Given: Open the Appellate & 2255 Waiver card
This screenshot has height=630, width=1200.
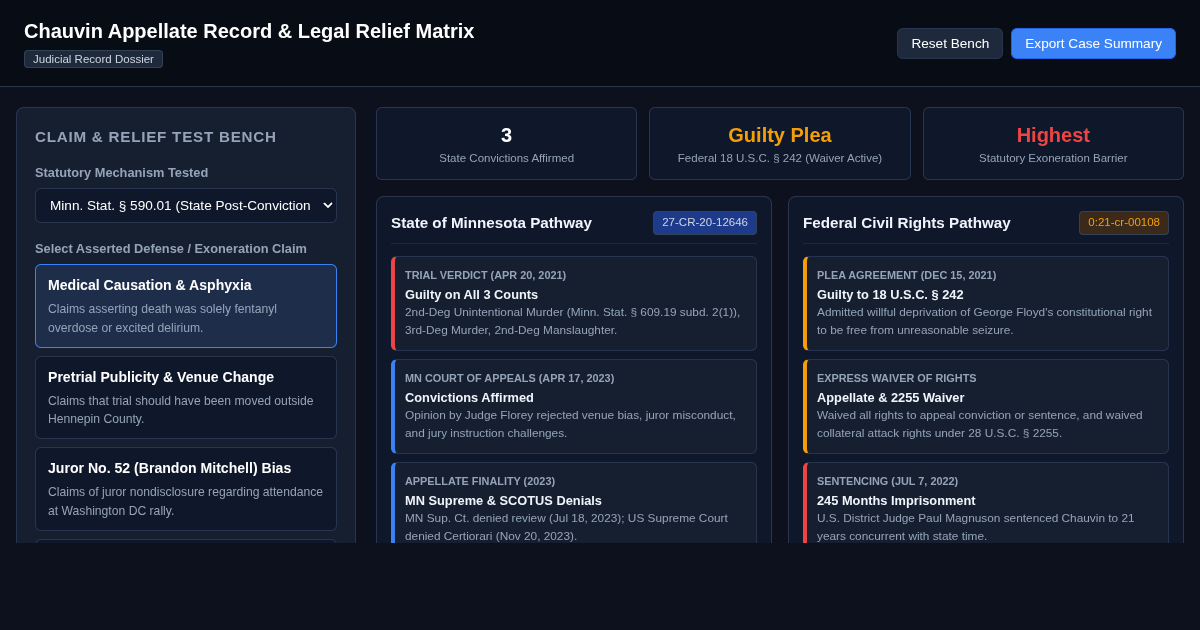Looking at the screenshot, I should pyautogui.click(x=986, y=407).
